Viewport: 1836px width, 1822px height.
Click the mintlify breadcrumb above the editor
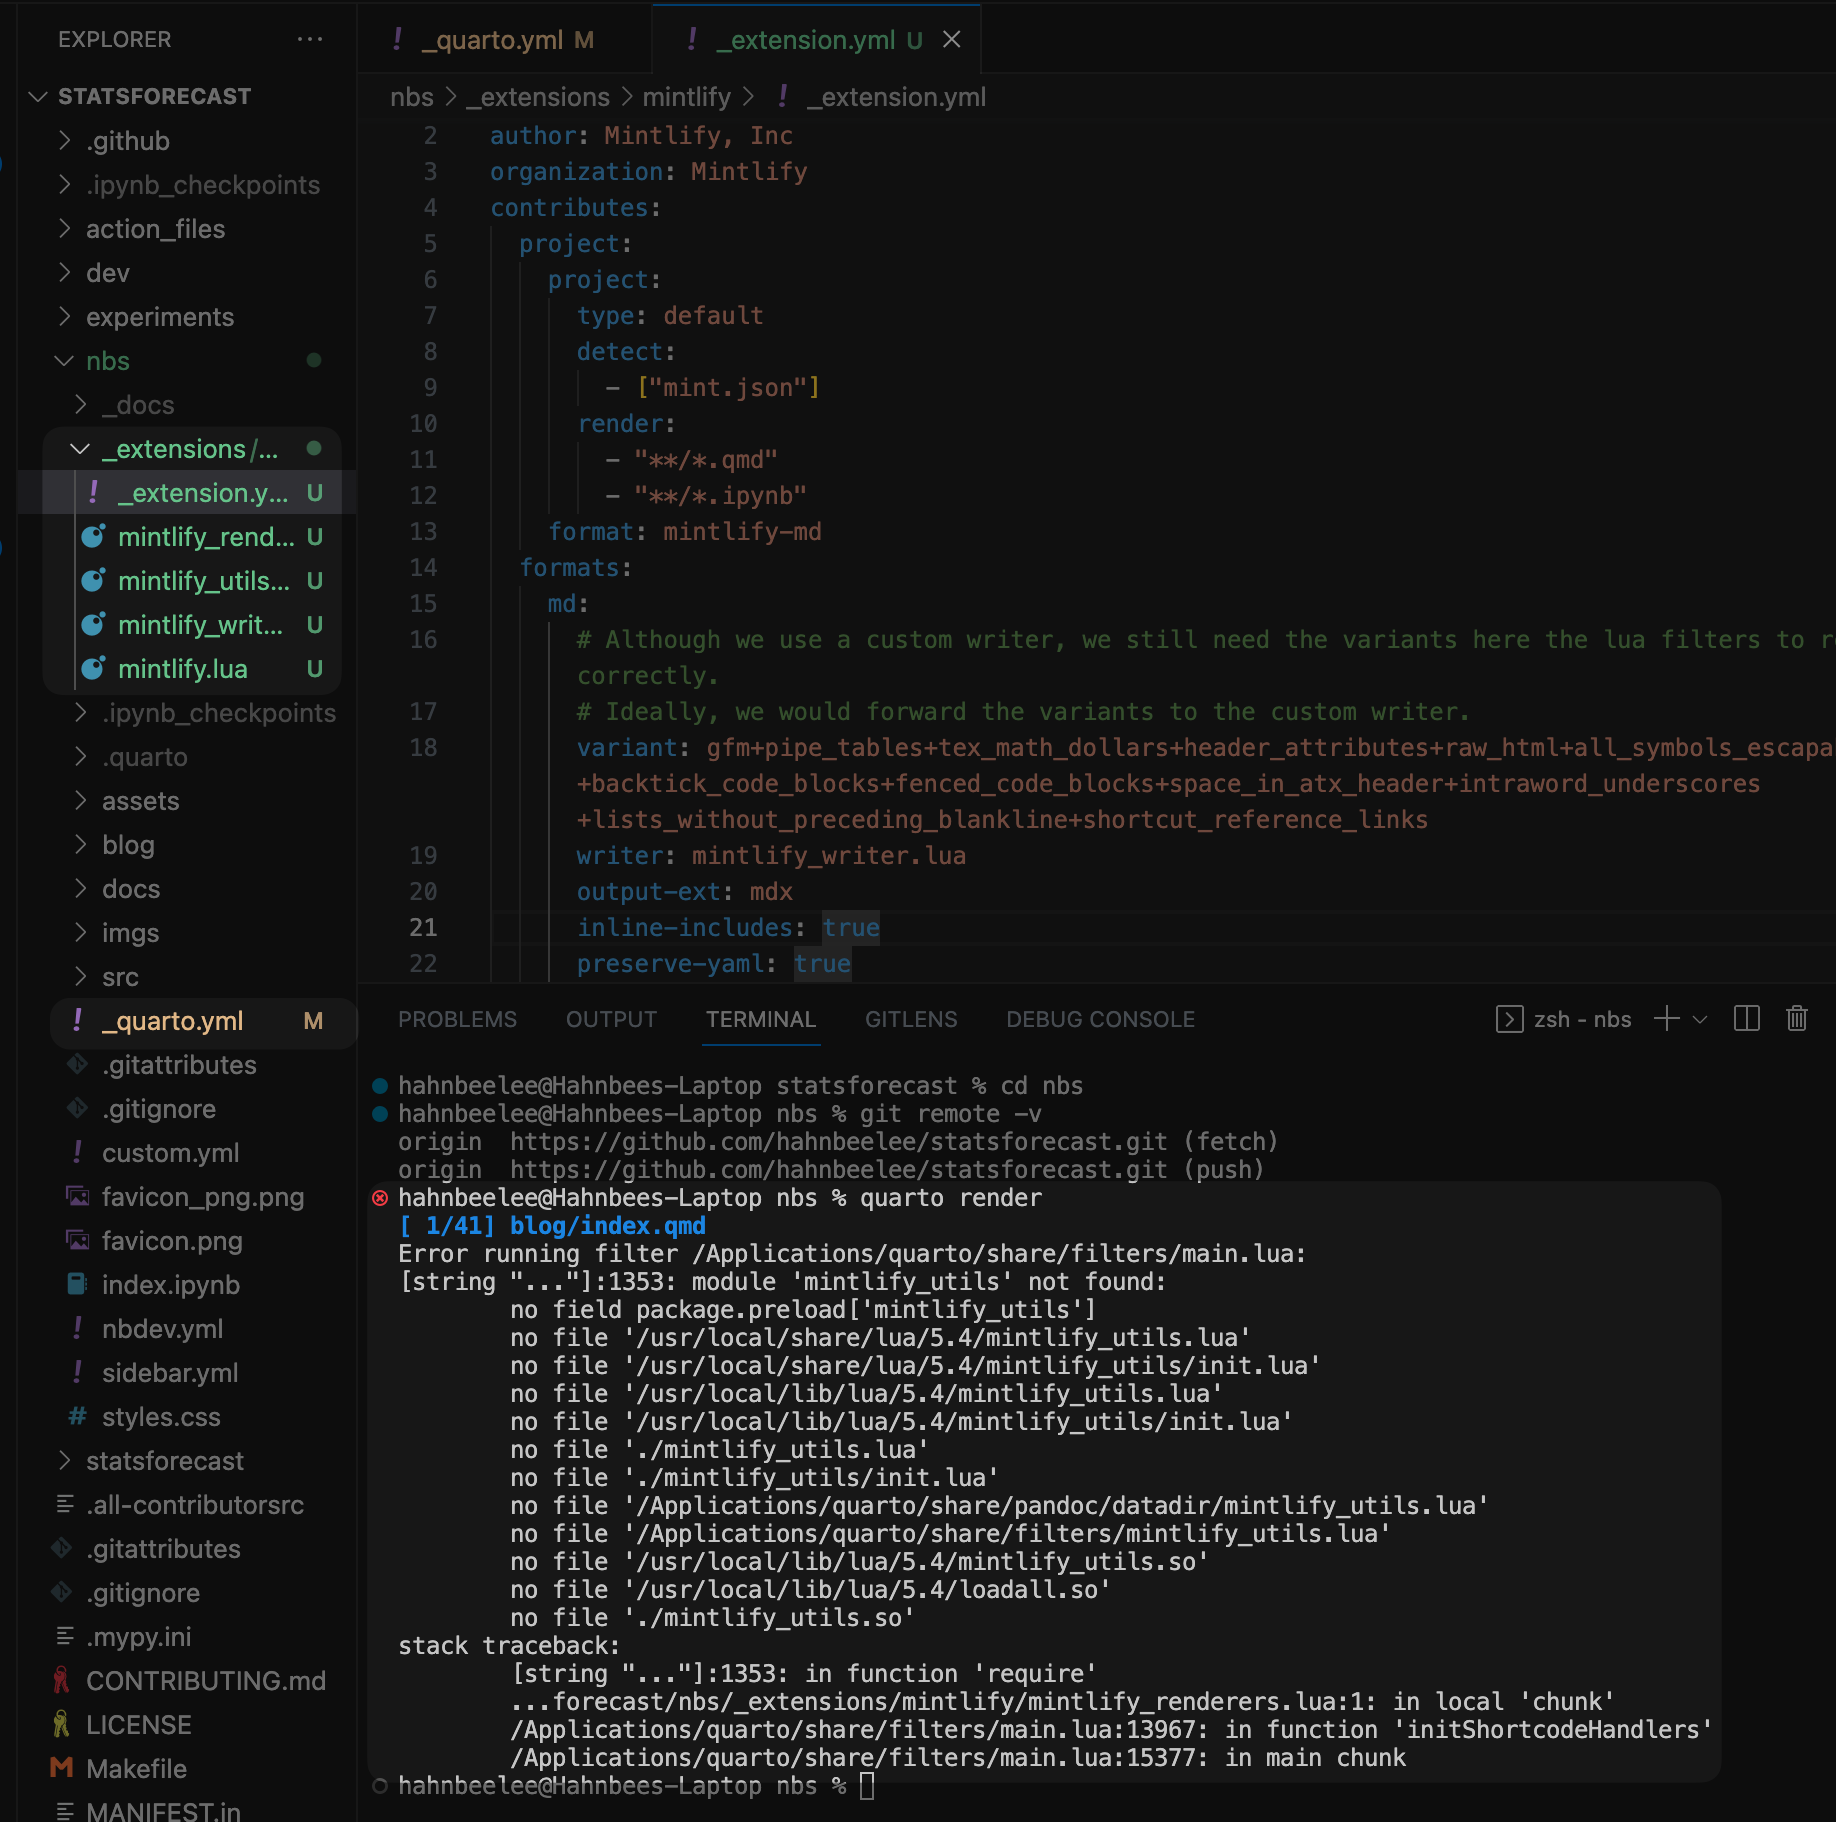click(686, 97)
